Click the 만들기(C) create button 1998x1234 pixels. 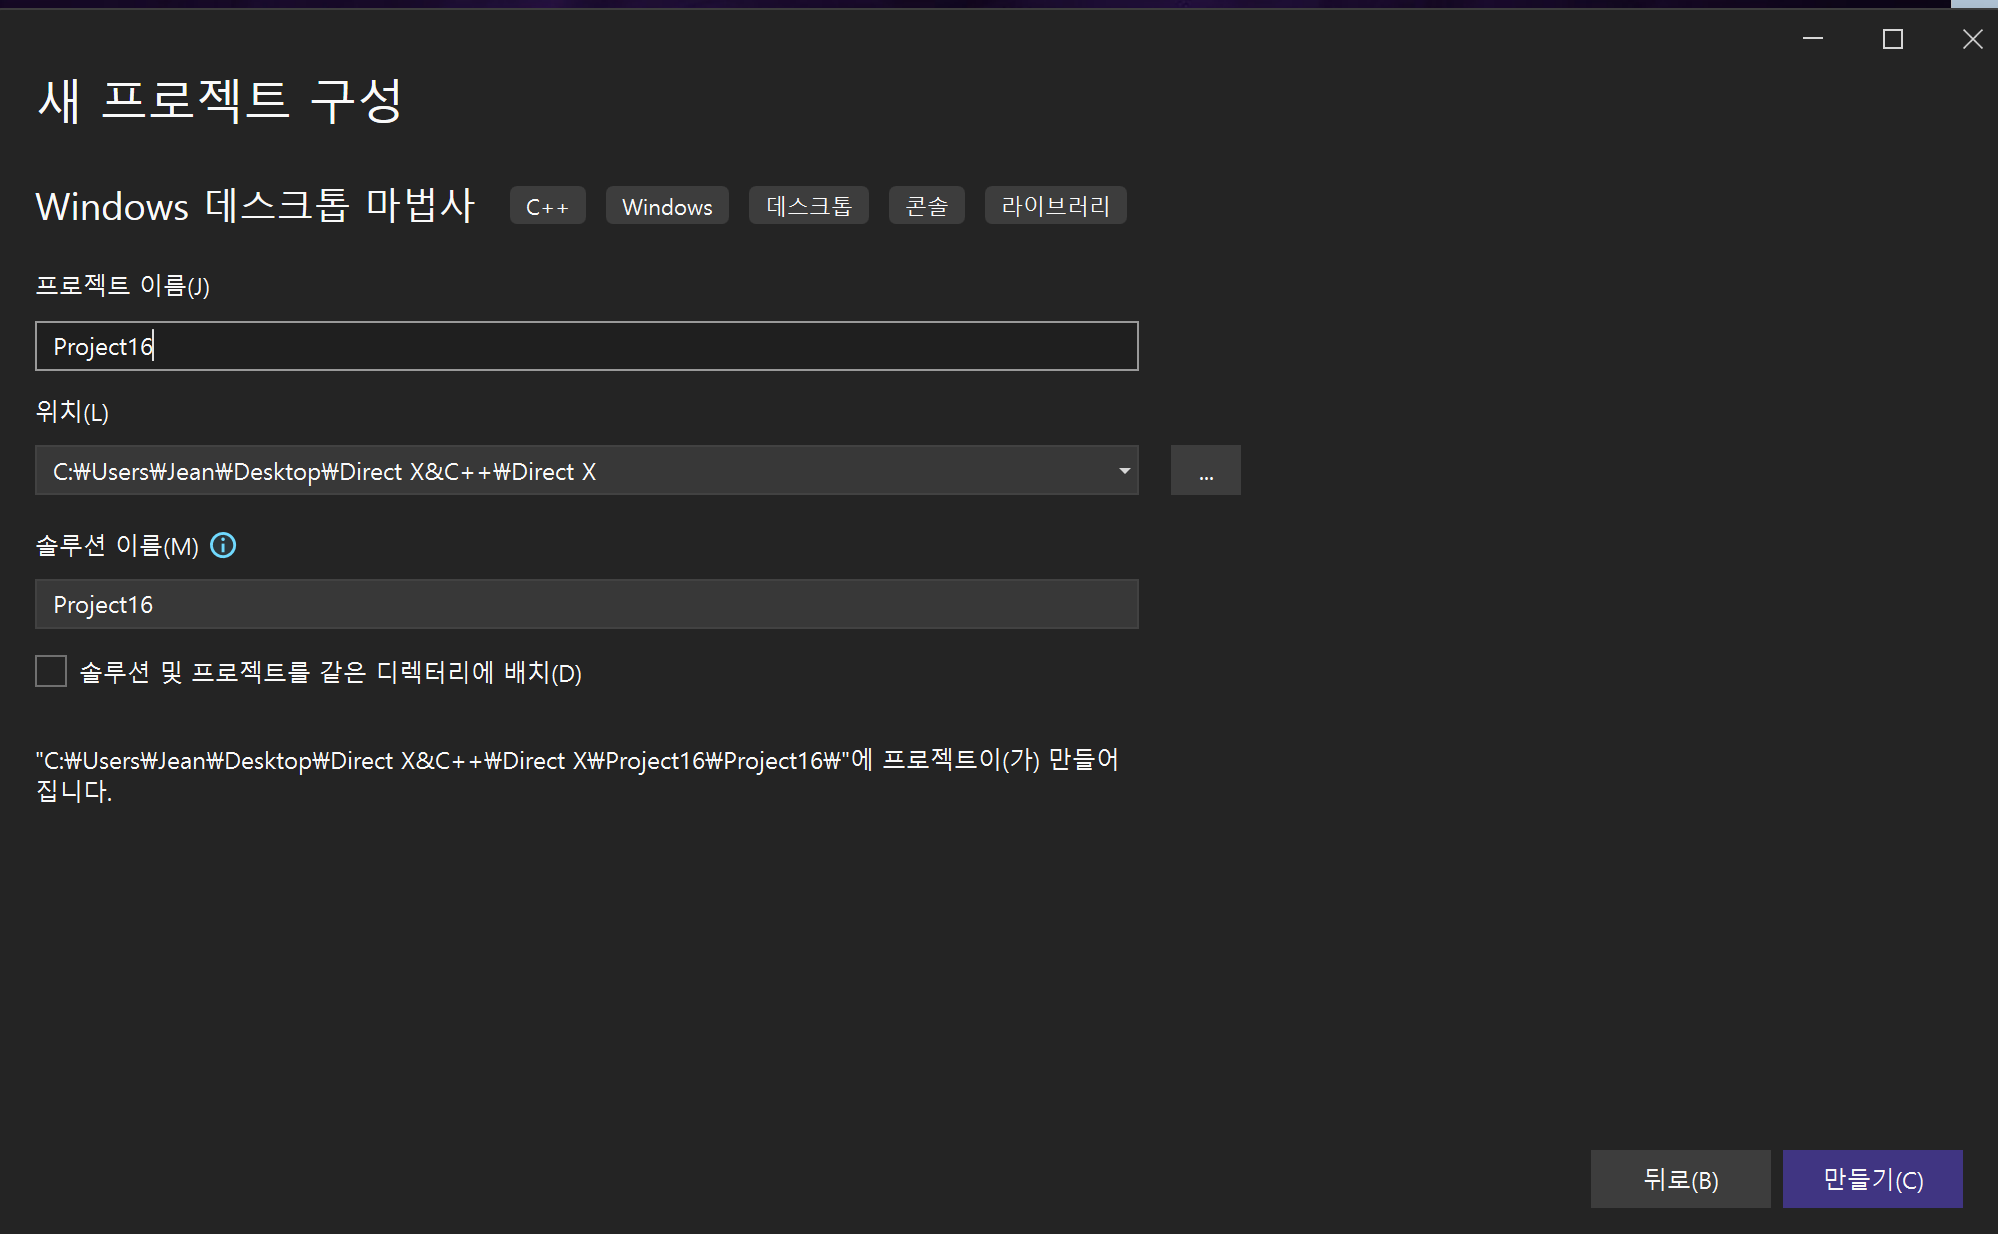(1872, 1179)
